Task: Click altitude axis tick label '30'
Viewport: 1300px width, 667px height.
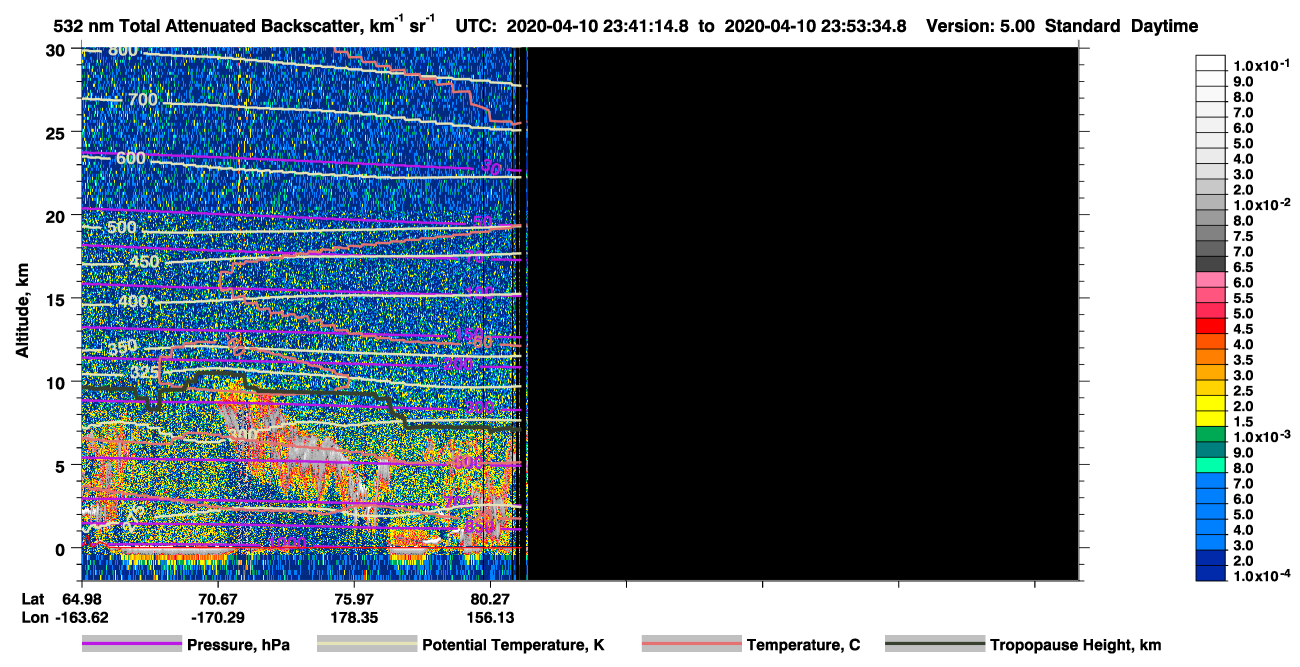Action: coord(56,49)
